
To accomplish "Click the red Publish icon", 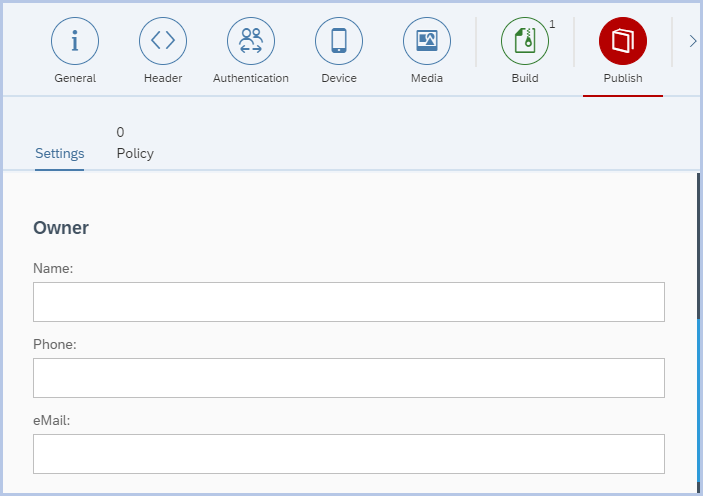I will (623, 41).
